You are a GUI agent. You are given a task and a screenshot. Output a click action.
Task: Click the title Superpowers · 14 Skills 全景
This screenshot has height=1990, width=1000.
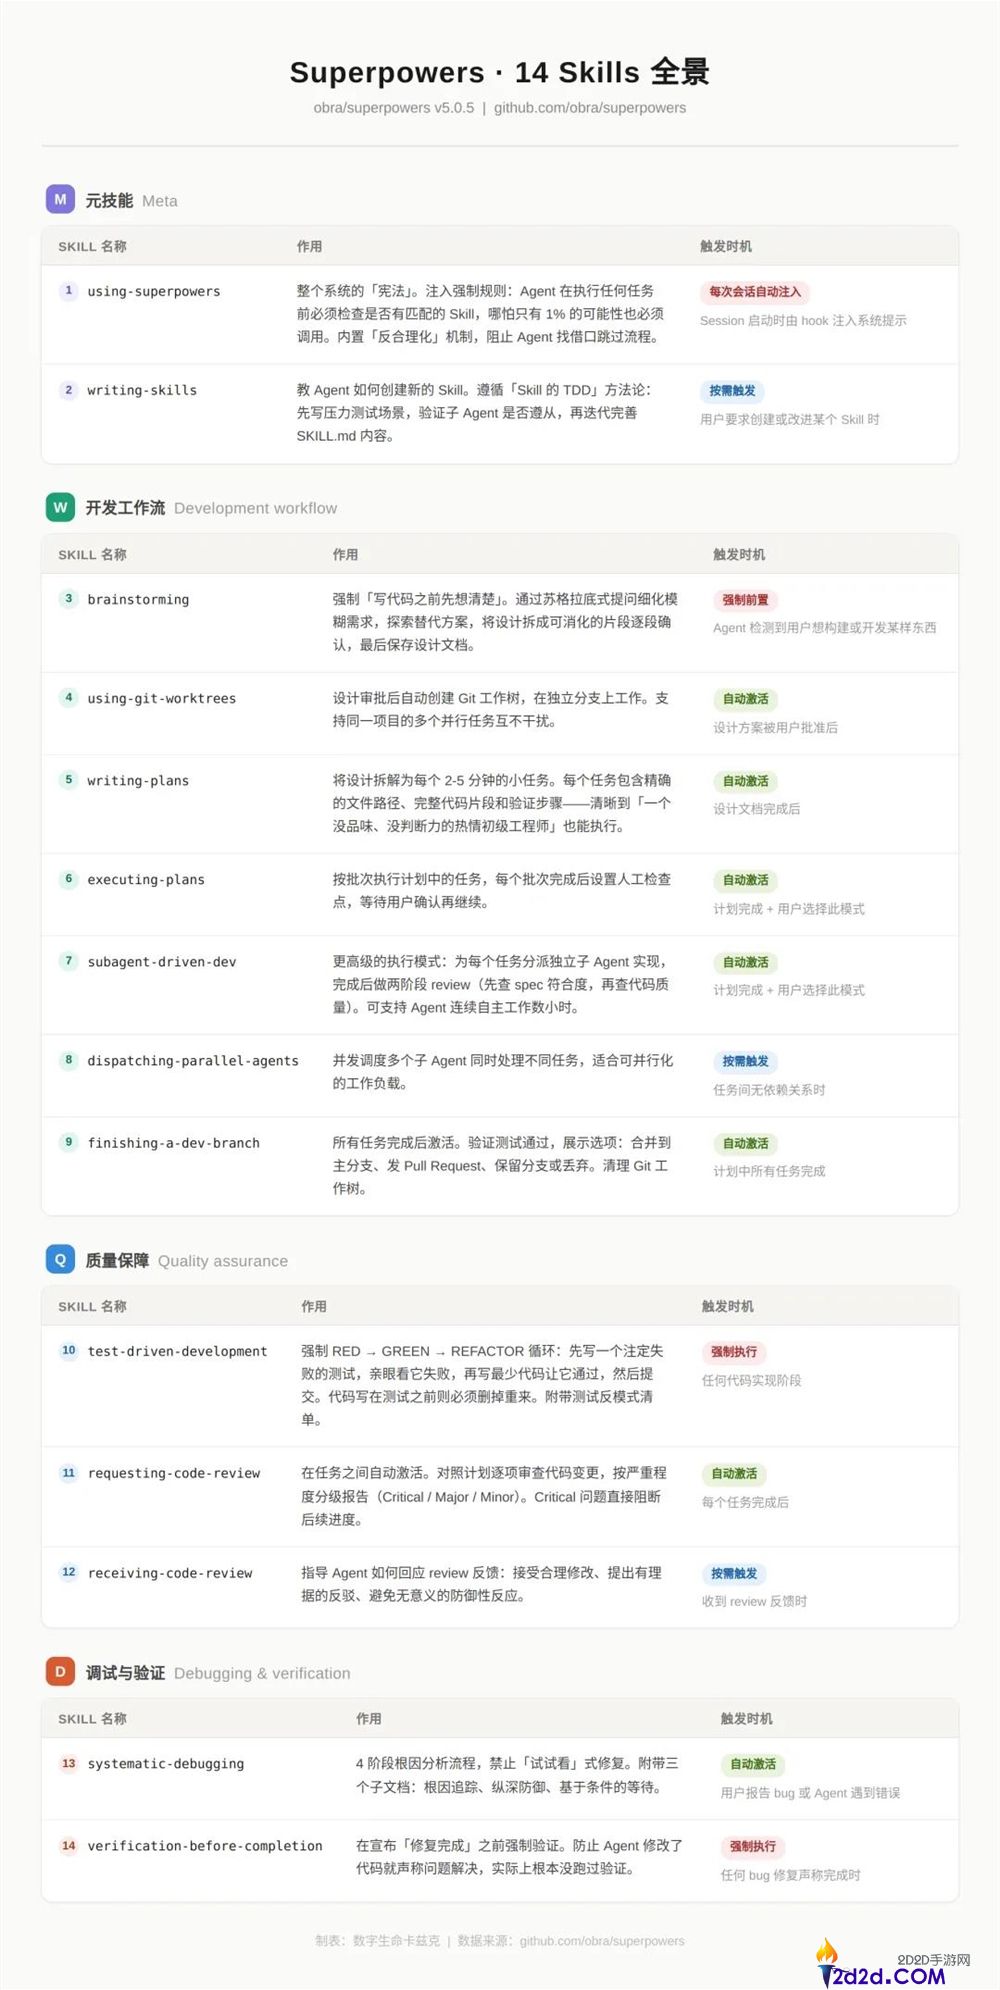(x=500, y=72)
